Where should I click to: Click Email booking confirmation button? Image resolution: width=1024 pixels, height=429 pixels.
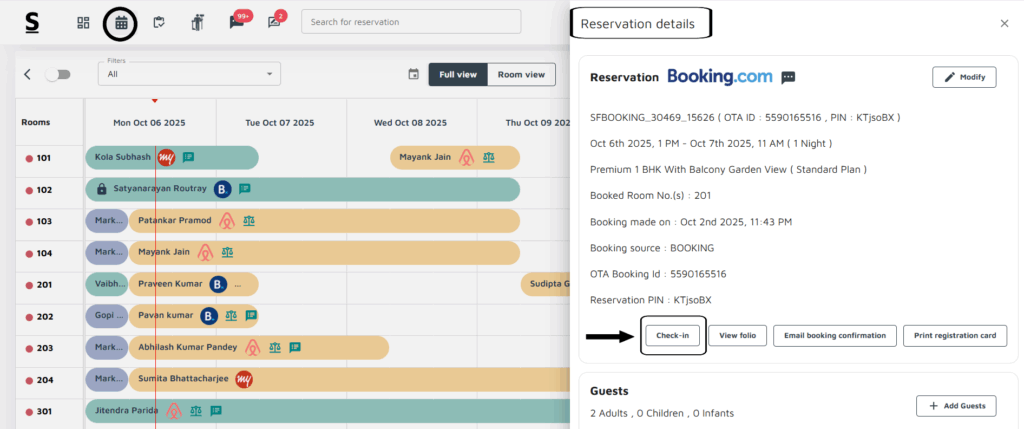(x=834, y=336)
